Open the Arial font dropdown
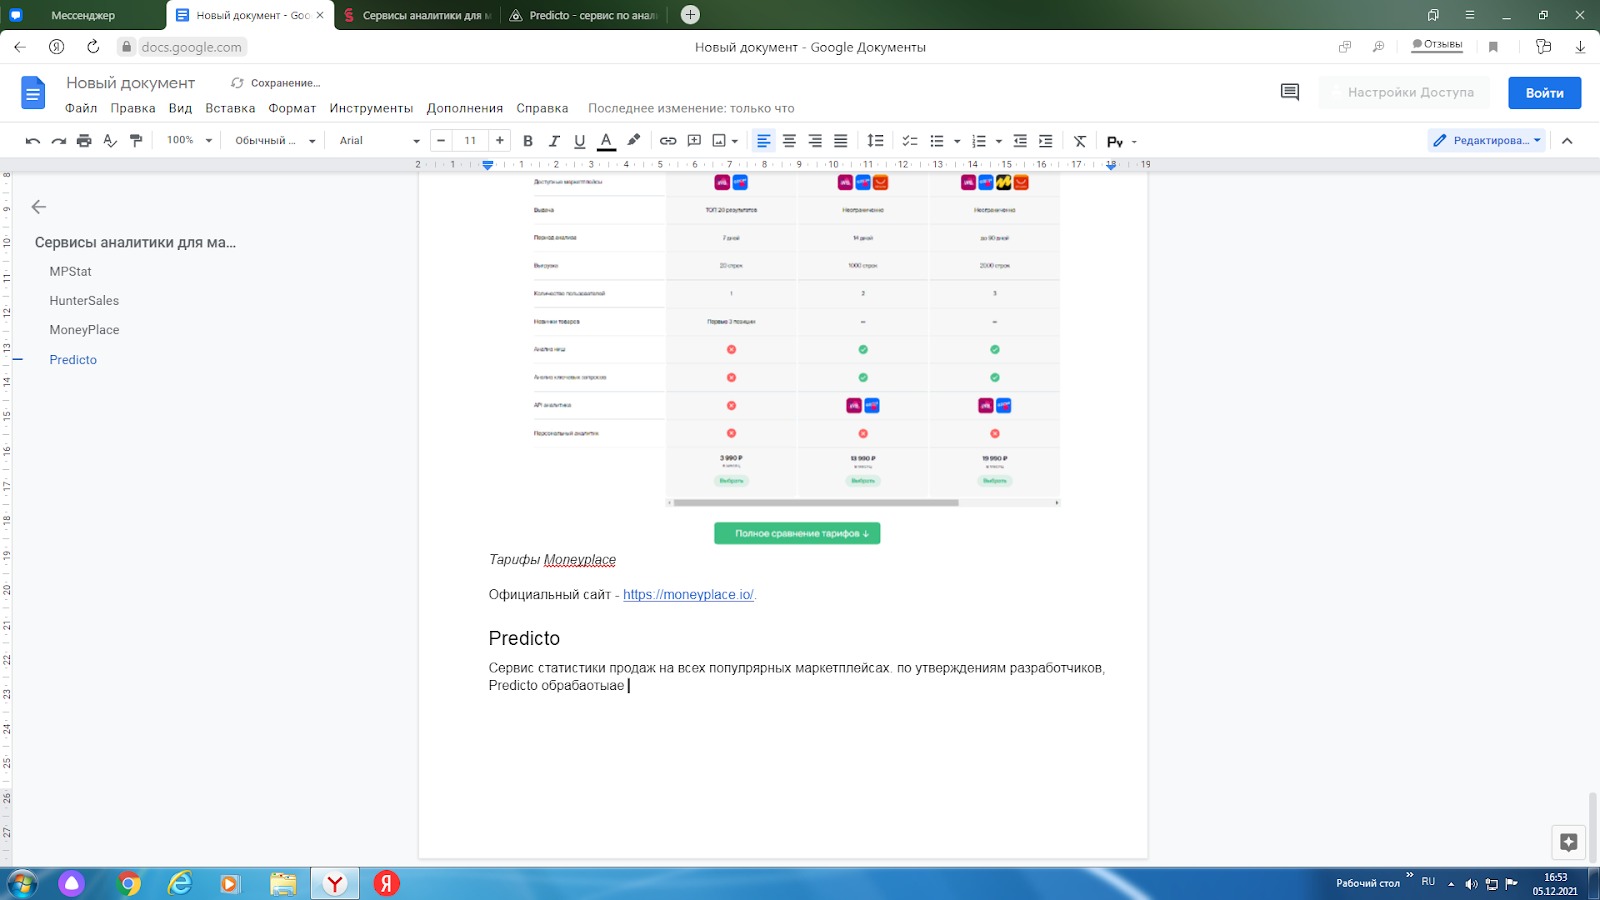Image resolution: width=1600 pixels, height=900 pixels. (x=379, y=141)
